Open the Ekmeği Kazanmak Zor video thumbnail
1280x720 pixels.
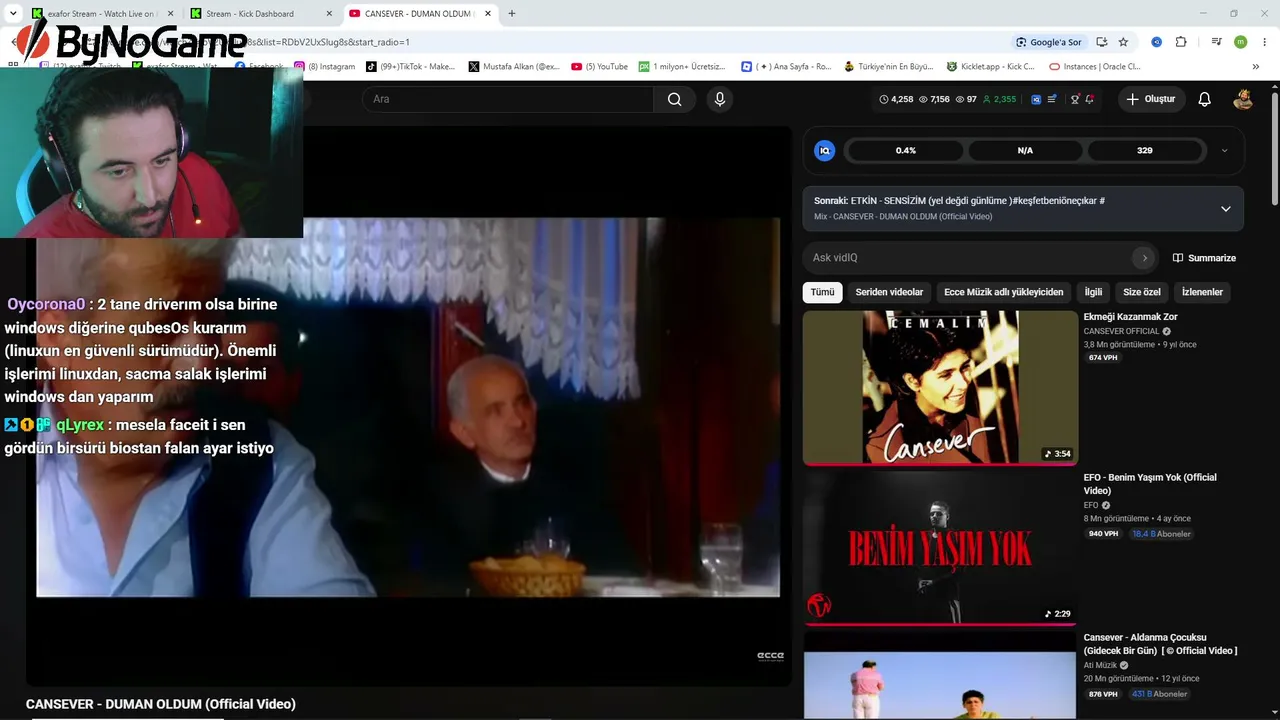940,388
